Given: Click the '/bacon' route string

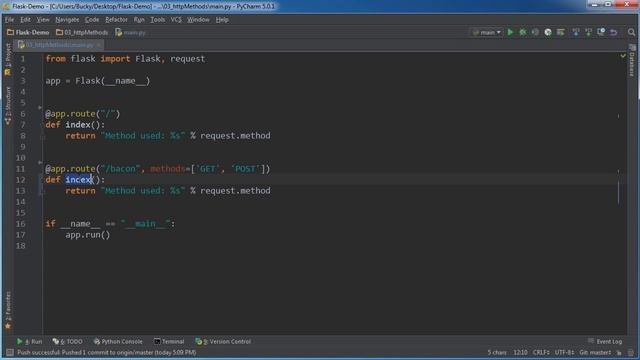Looking at the screenshot, I should [120, 169].
